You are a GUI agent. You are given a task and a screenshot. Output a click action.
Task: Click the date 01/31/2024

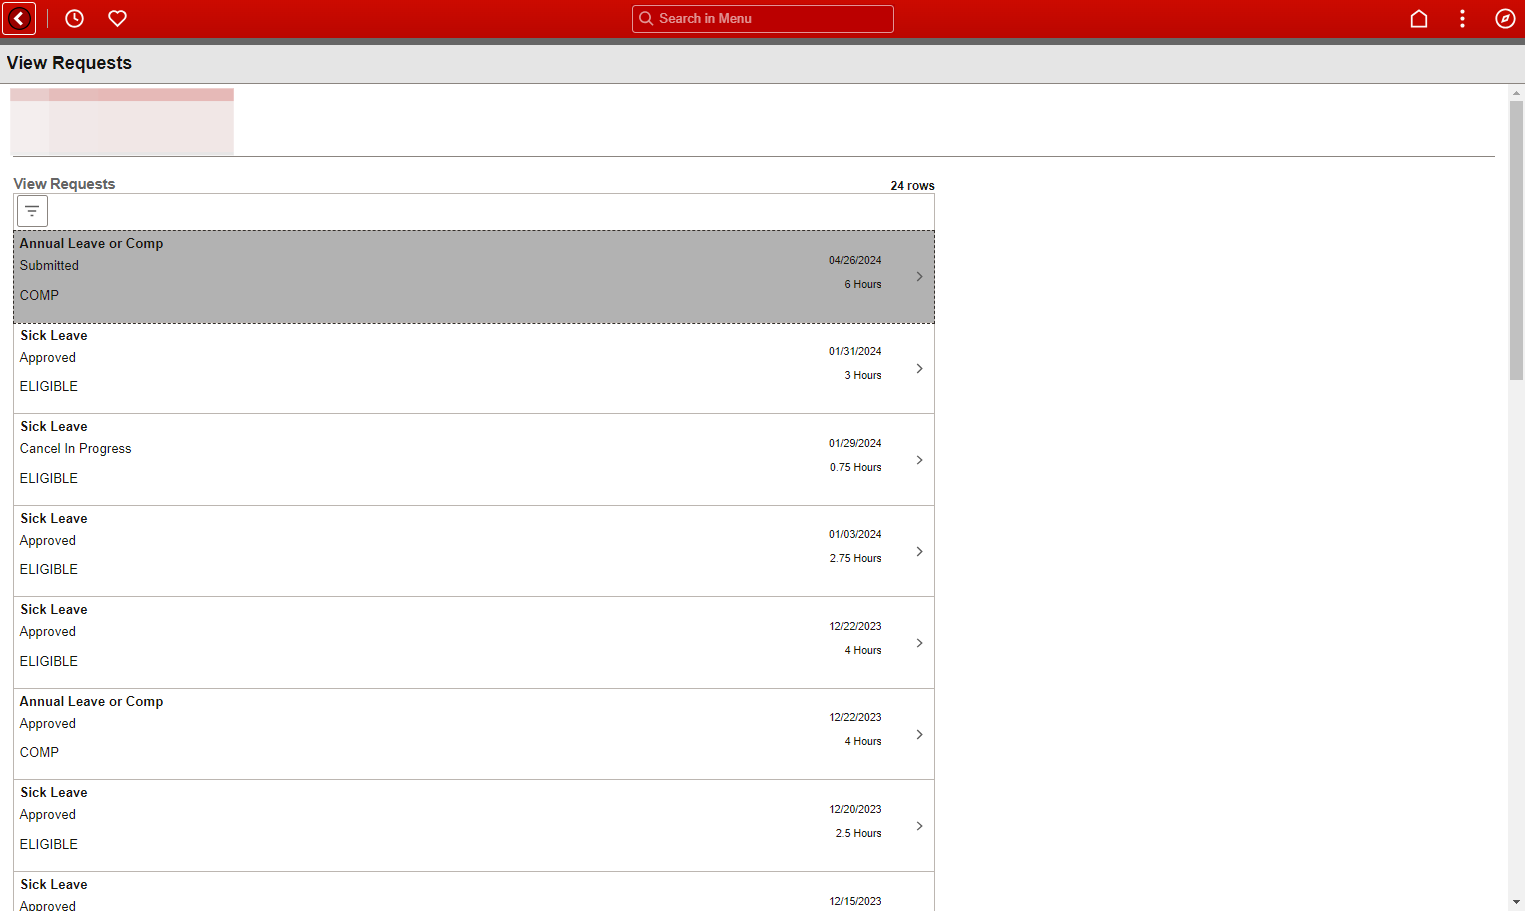(x=855, y=351)
